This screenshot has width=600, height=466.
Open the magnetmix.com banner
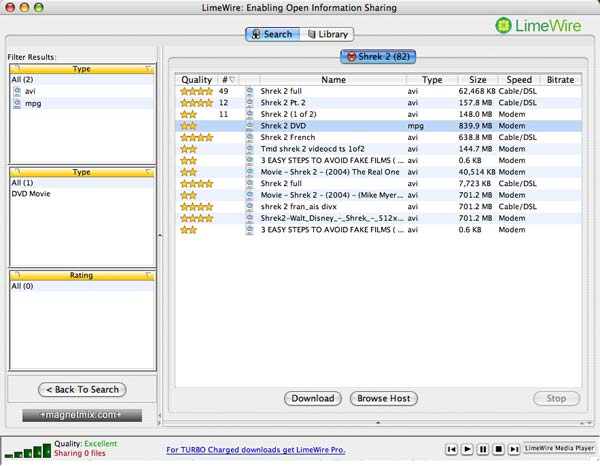(82, 415)
